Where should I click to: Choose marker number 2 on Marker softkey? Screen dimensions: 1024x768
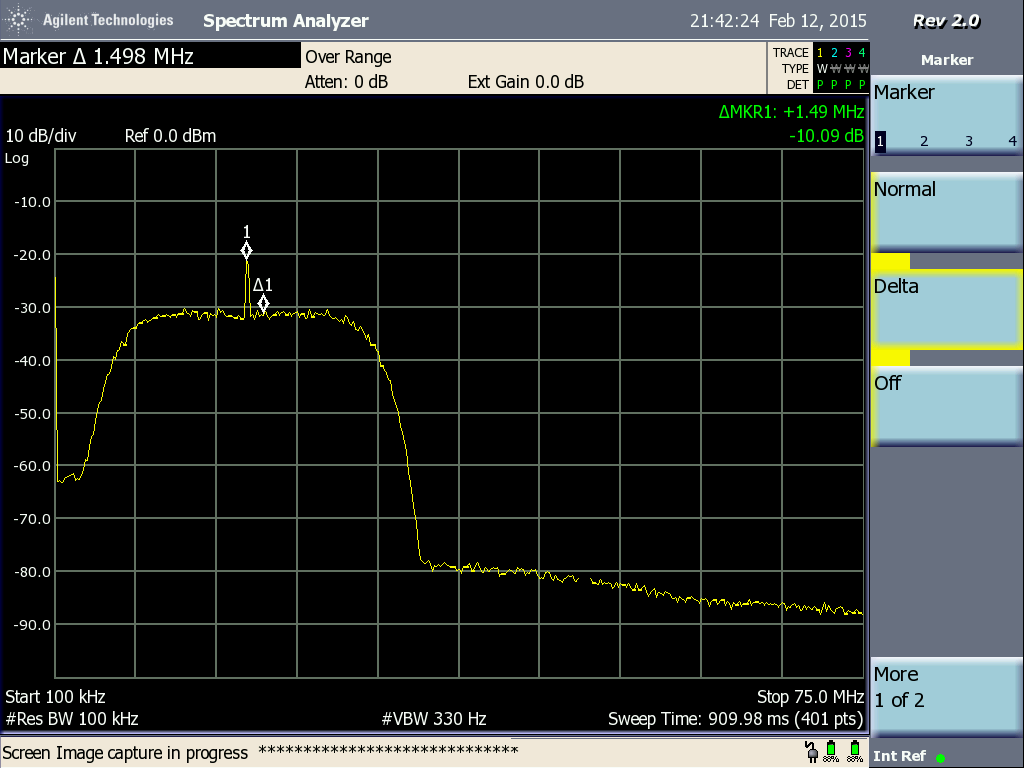point(924,141)
